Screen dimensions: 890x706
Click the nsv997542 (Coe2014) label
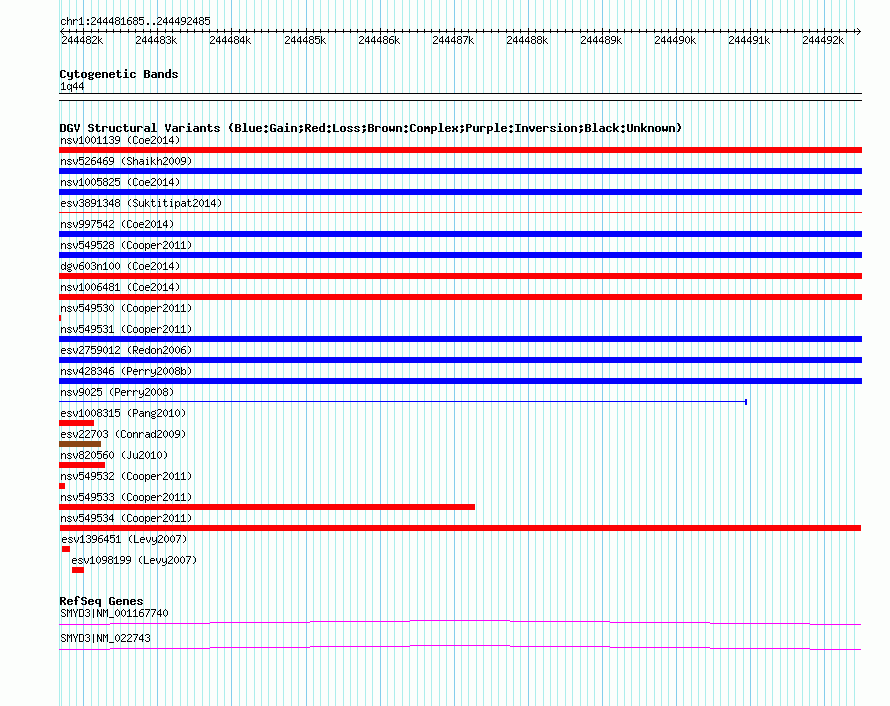[x=117, y=224]
